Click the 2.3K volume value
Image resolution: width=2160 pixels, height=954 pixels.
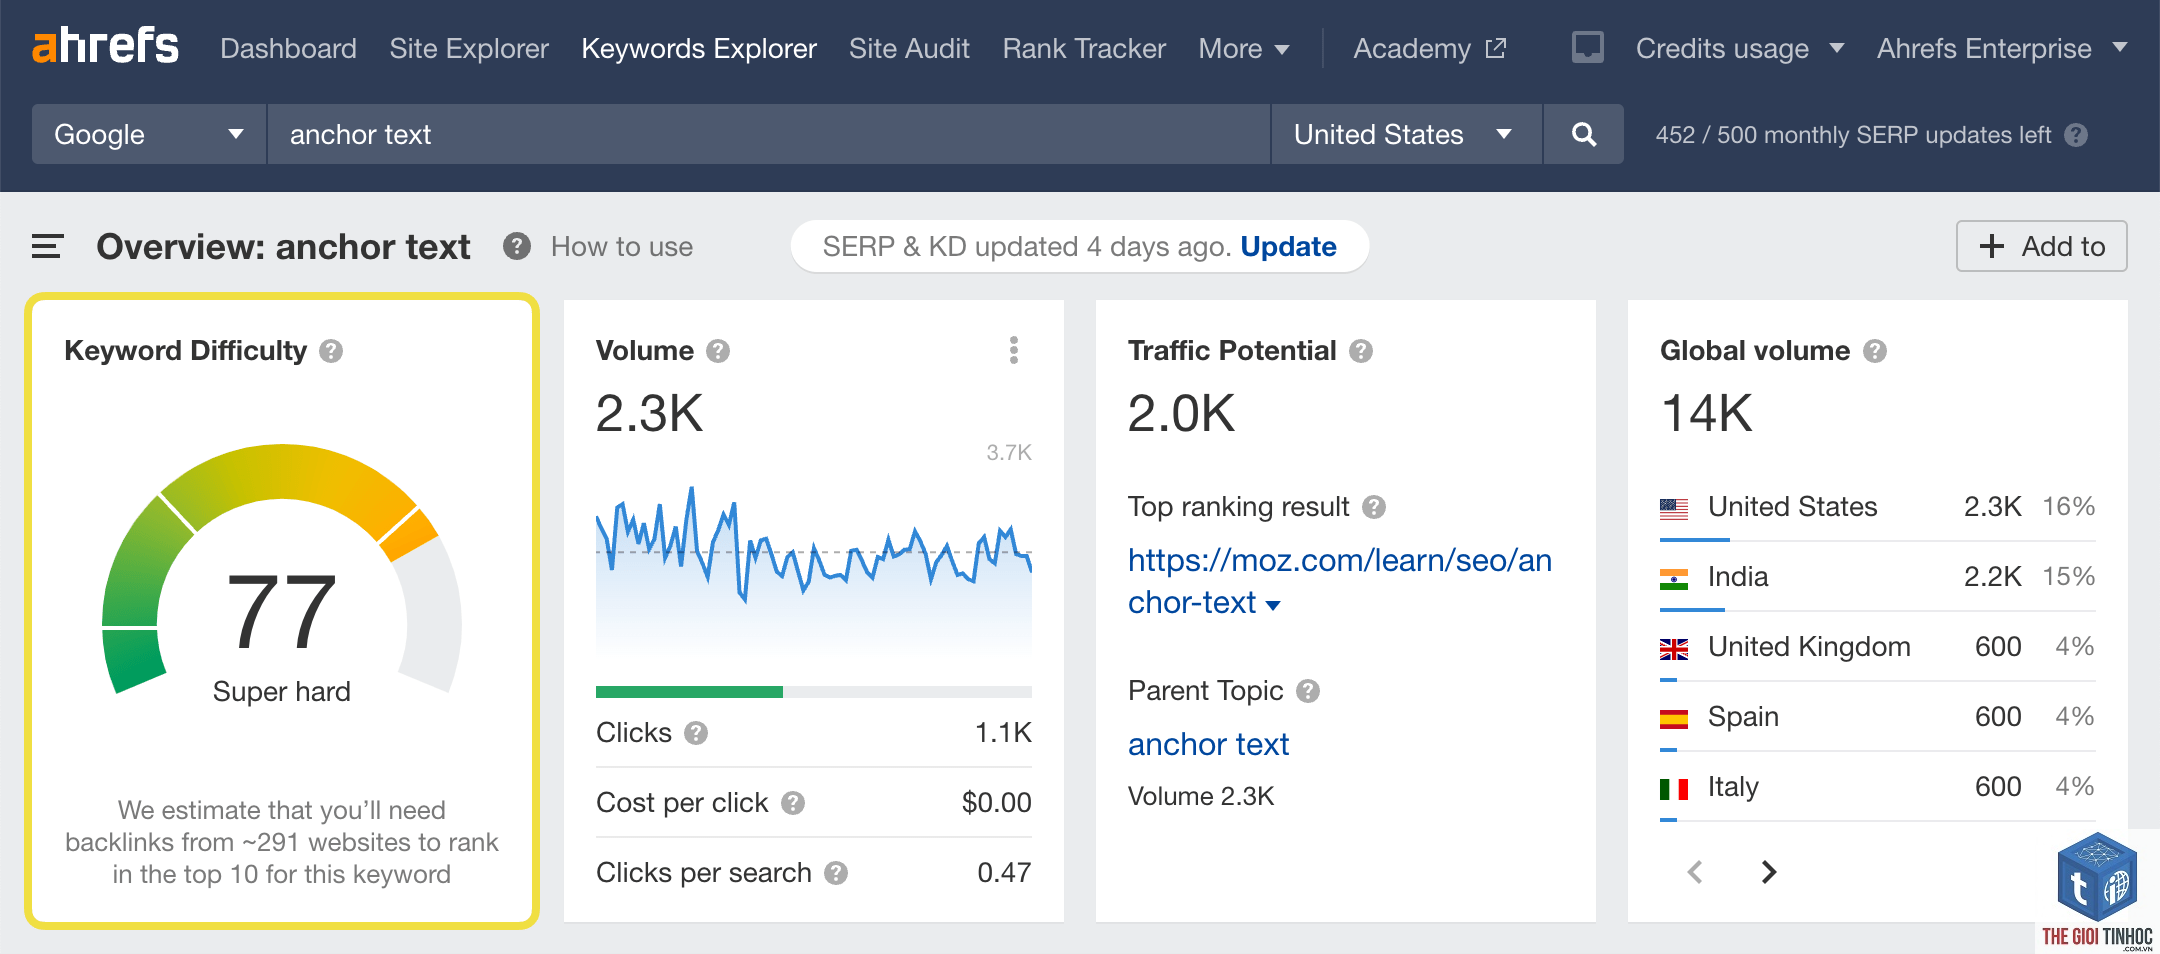(649, 413)
